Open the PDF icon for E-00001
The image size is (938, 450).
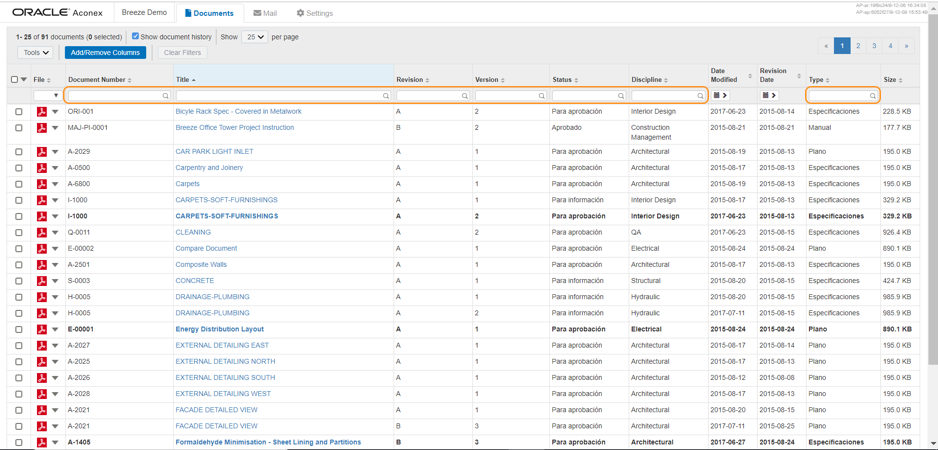click(x=42, y=330)
